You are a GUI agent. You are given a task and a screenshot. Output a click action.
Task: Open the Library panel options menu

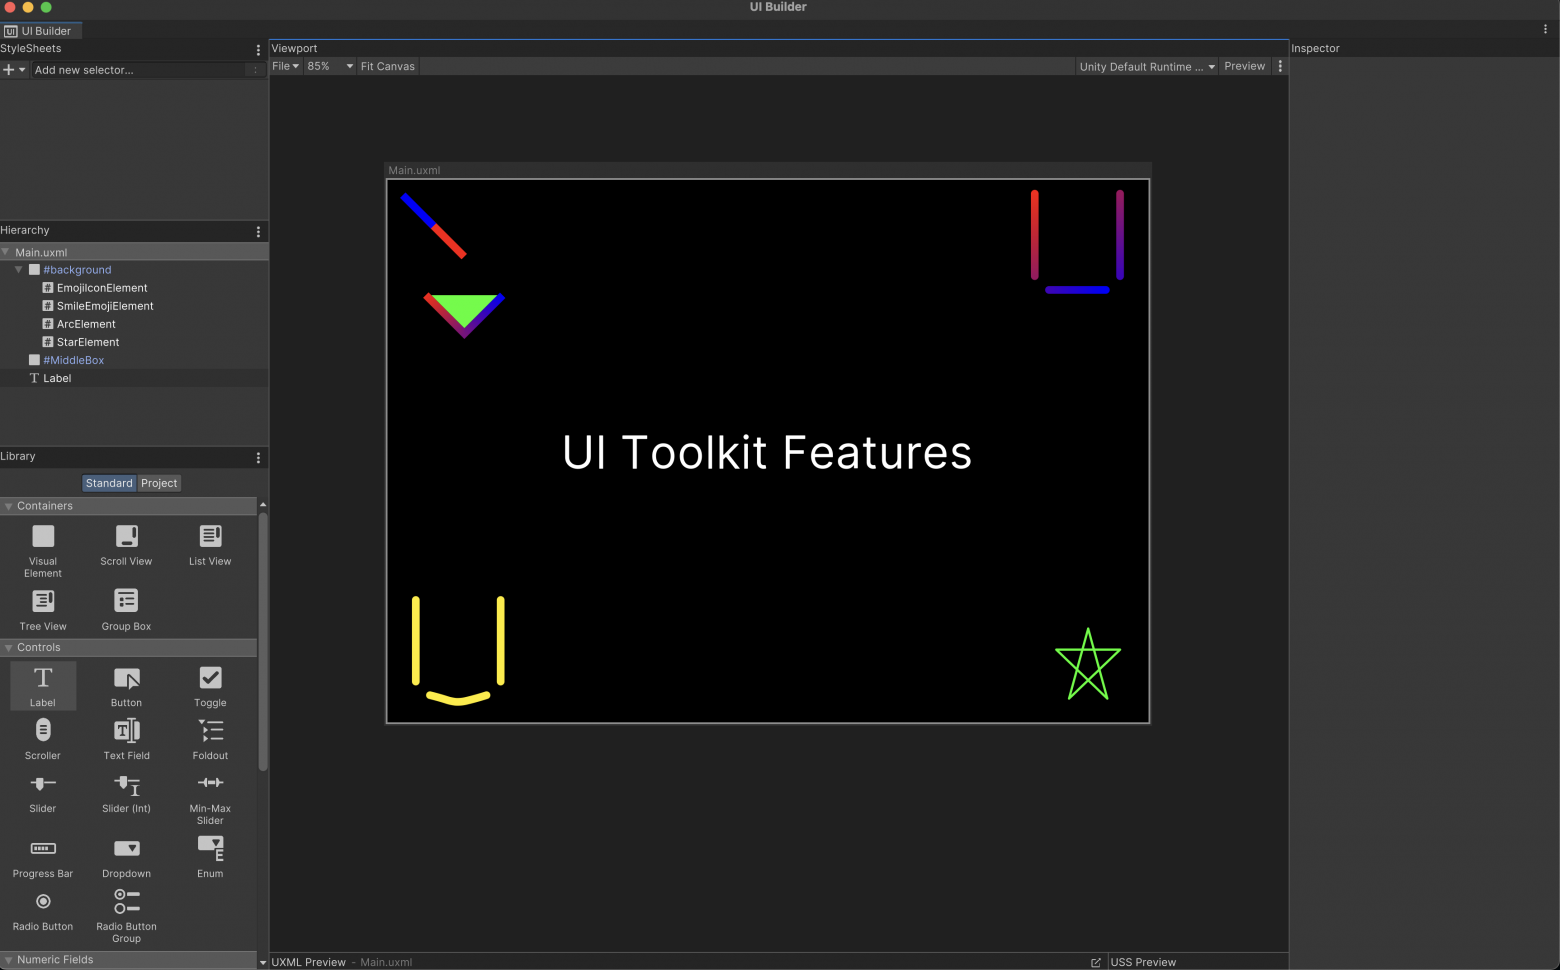[258, 458]
